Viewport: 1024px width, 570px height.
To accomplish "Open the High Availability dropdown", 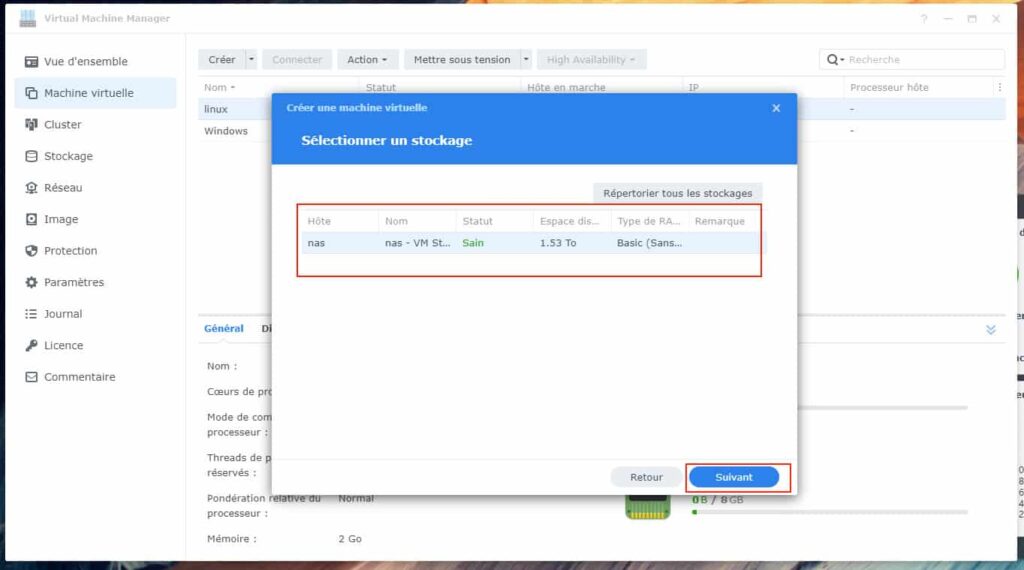I will 591,59.
